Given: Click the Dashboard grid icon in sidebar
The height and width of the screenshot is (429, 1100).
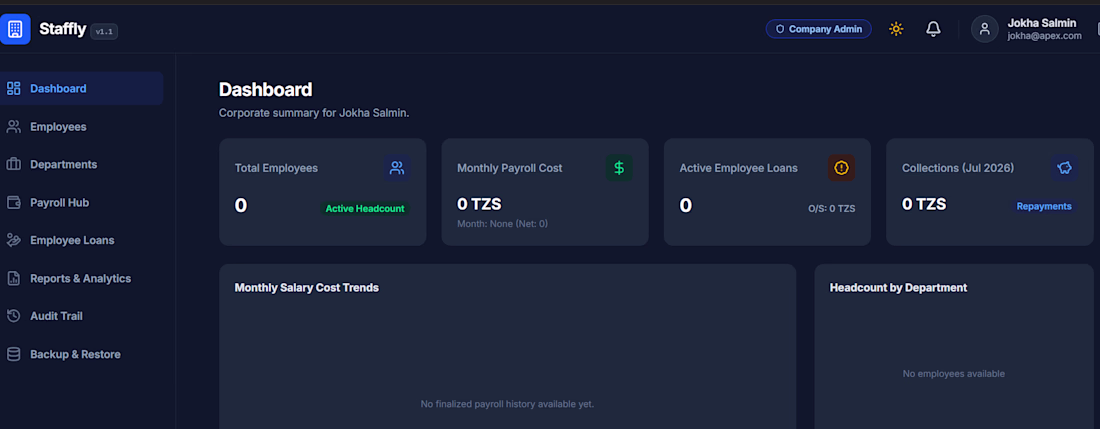Looking at the screenshot, I should 13,88.
